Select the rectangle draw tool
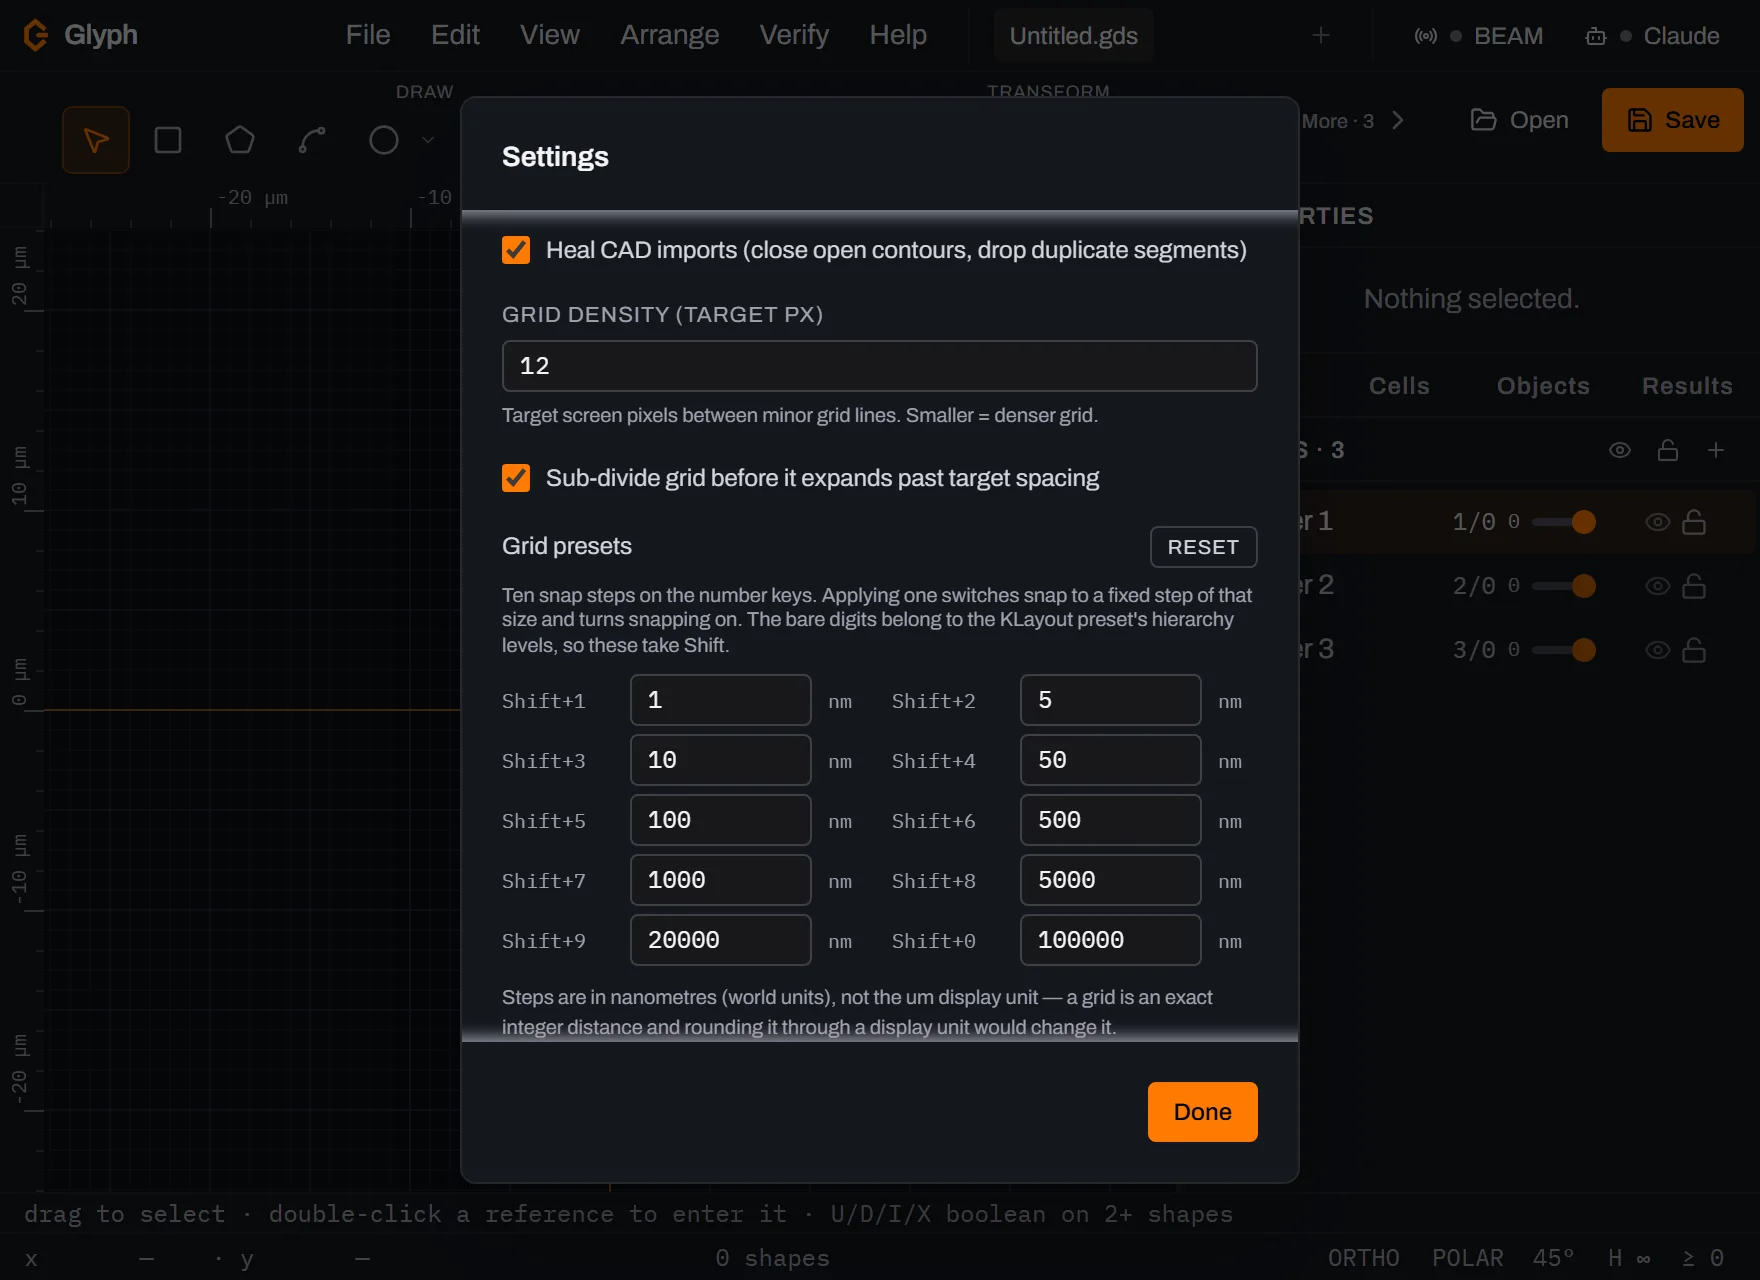The width and height of the screenshot is (1760, 1280). point(168,140)
